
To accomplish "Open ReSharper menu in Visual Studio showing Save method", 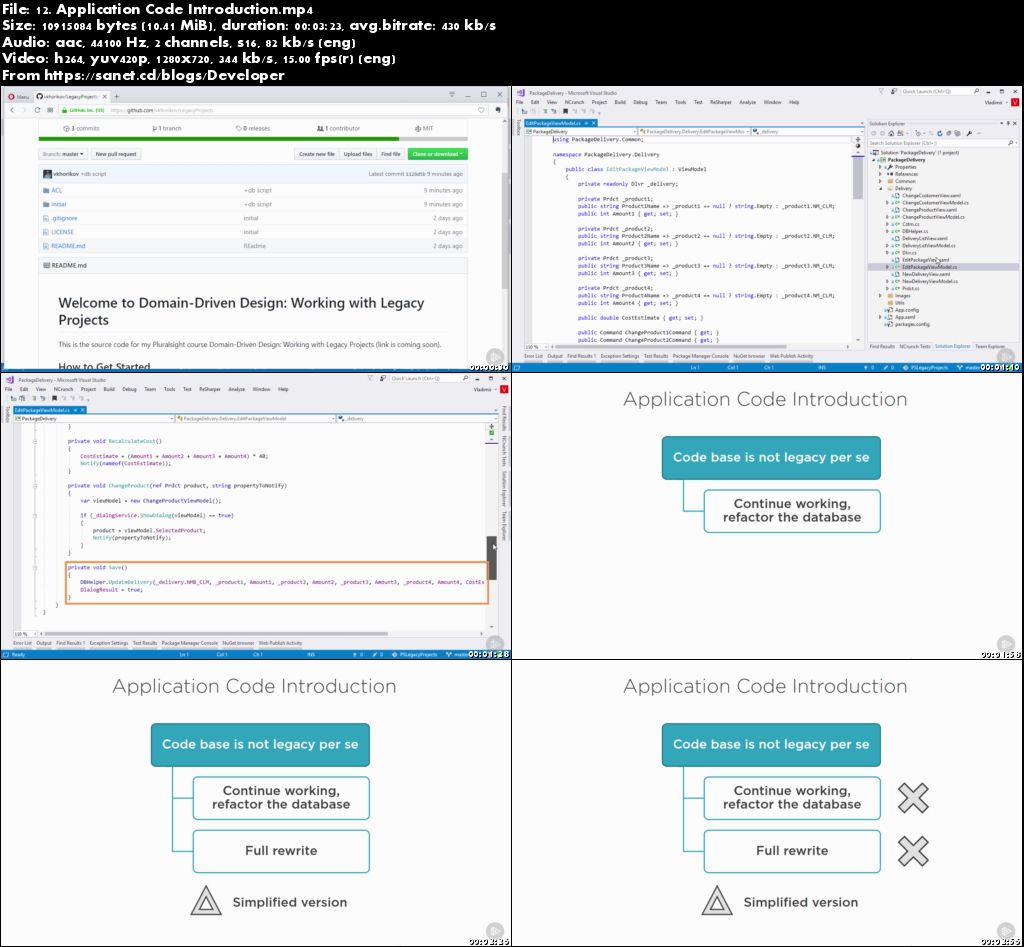I will (209, 389).
